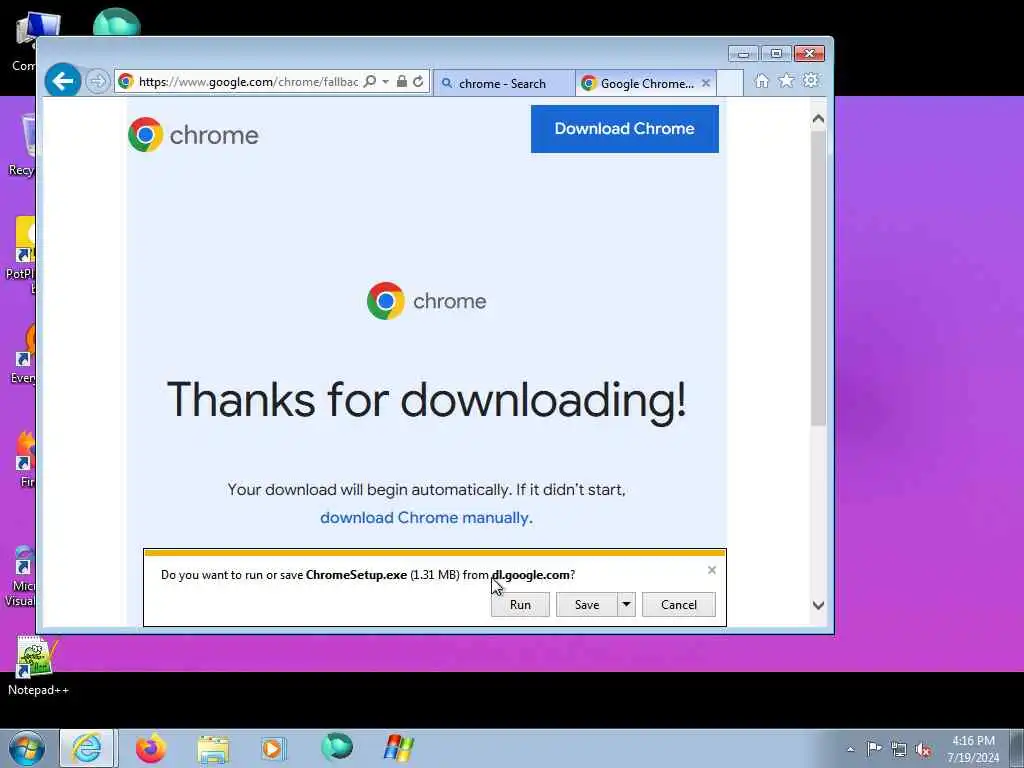Click the page scrollbar down arrow
This screenshot has width=1024, height=768.
click(818, 605)
